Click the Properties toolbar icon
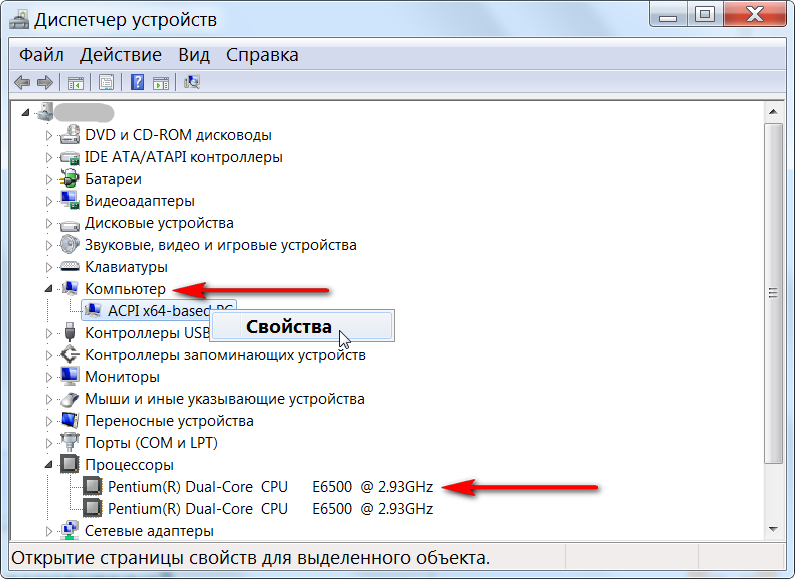 tap(106, 83)
